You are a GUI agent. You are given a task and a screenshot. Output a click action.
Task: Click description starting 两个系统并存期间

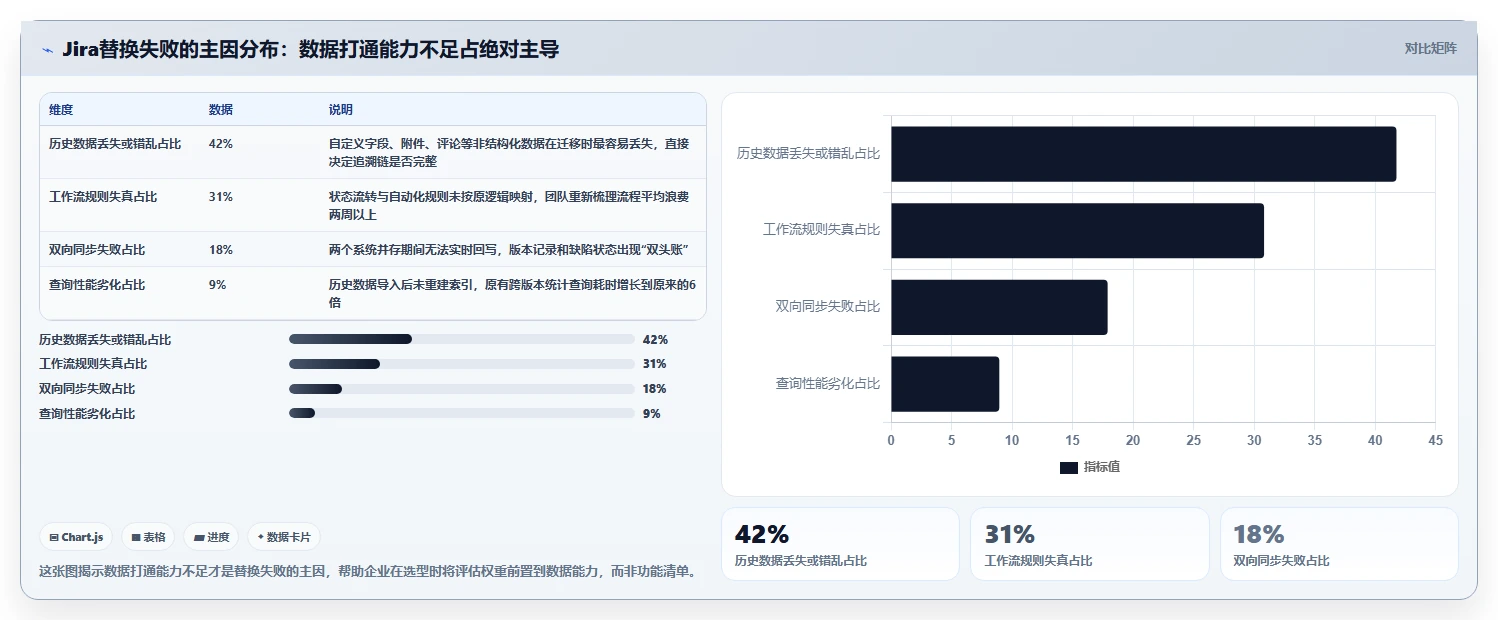click(509, 250)
